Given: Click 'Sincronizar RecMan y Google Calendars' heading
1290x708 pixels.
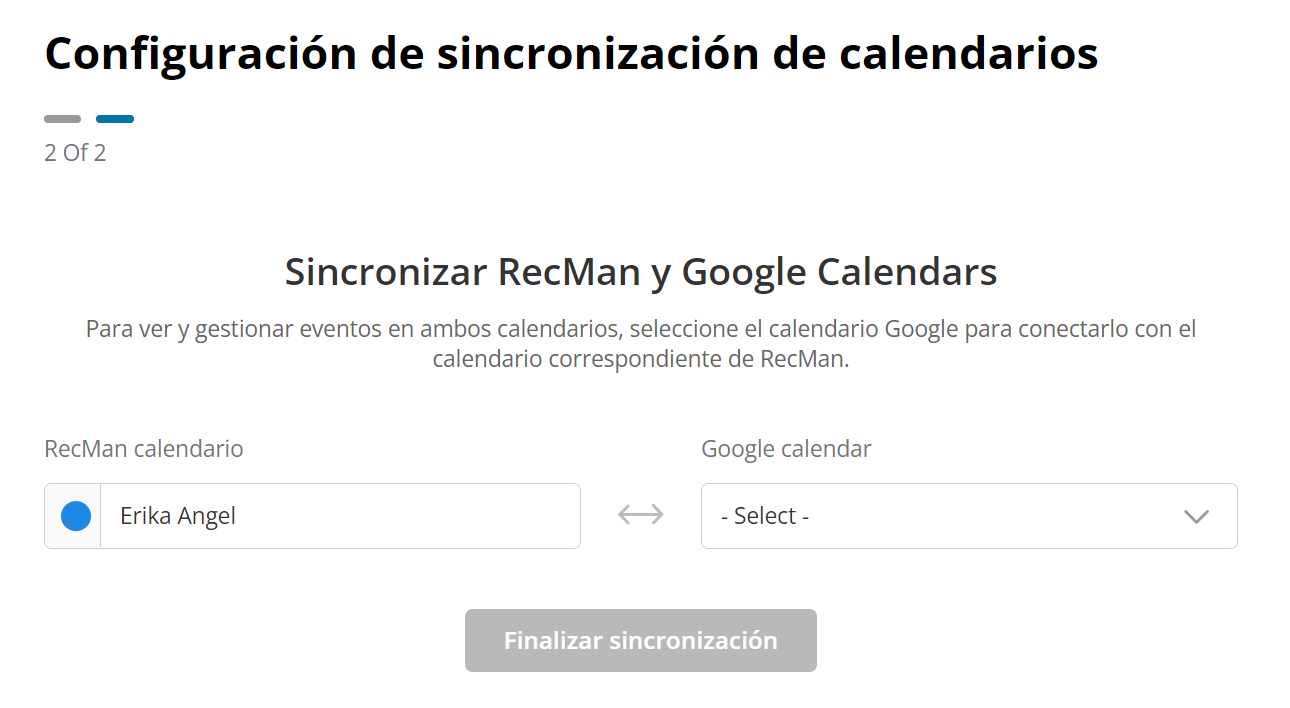Looking at the screenshot, I should click(641, 272).
